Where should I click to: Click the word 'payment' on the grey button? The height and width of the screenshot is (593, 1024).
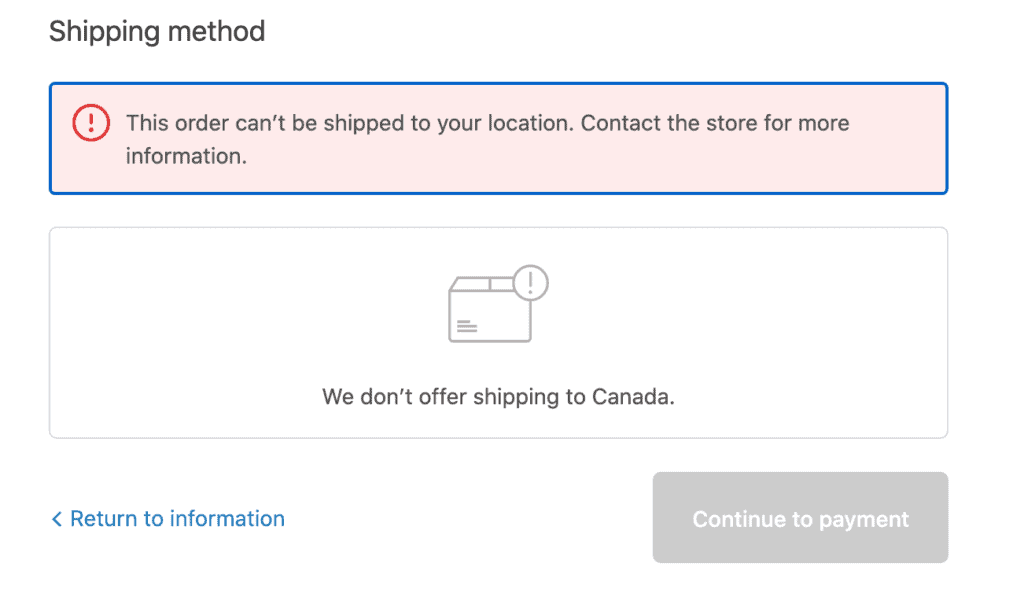[863, 520]
